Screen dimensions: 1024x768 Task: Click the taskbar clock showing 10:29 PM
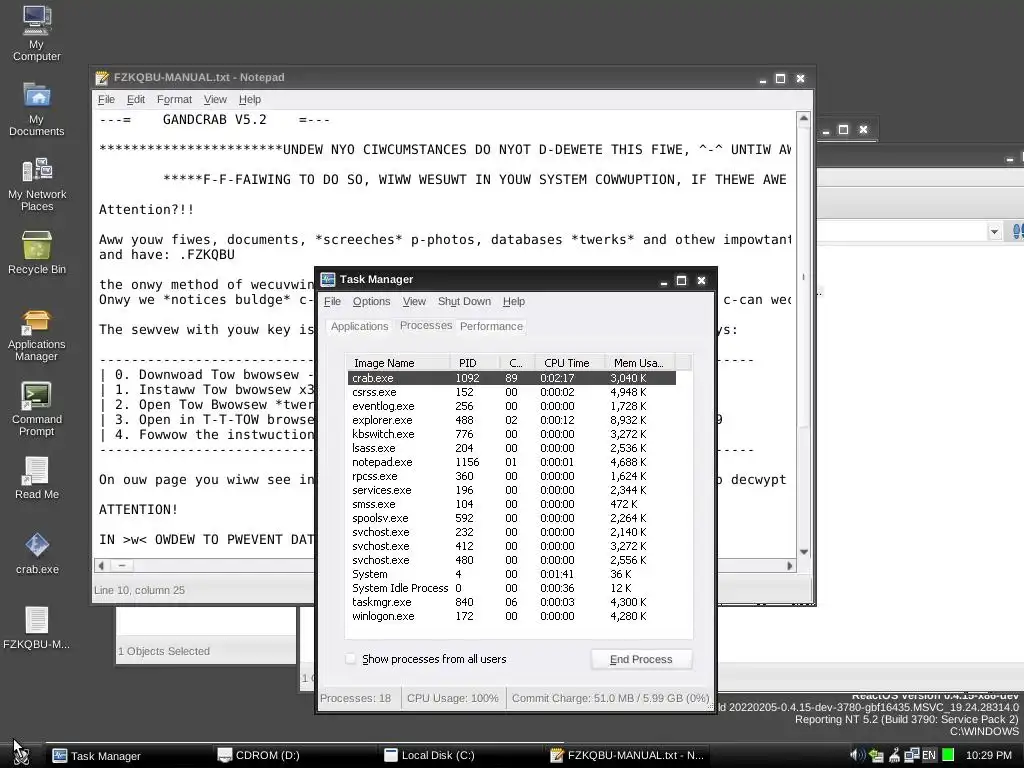click(x=988, y=756)
